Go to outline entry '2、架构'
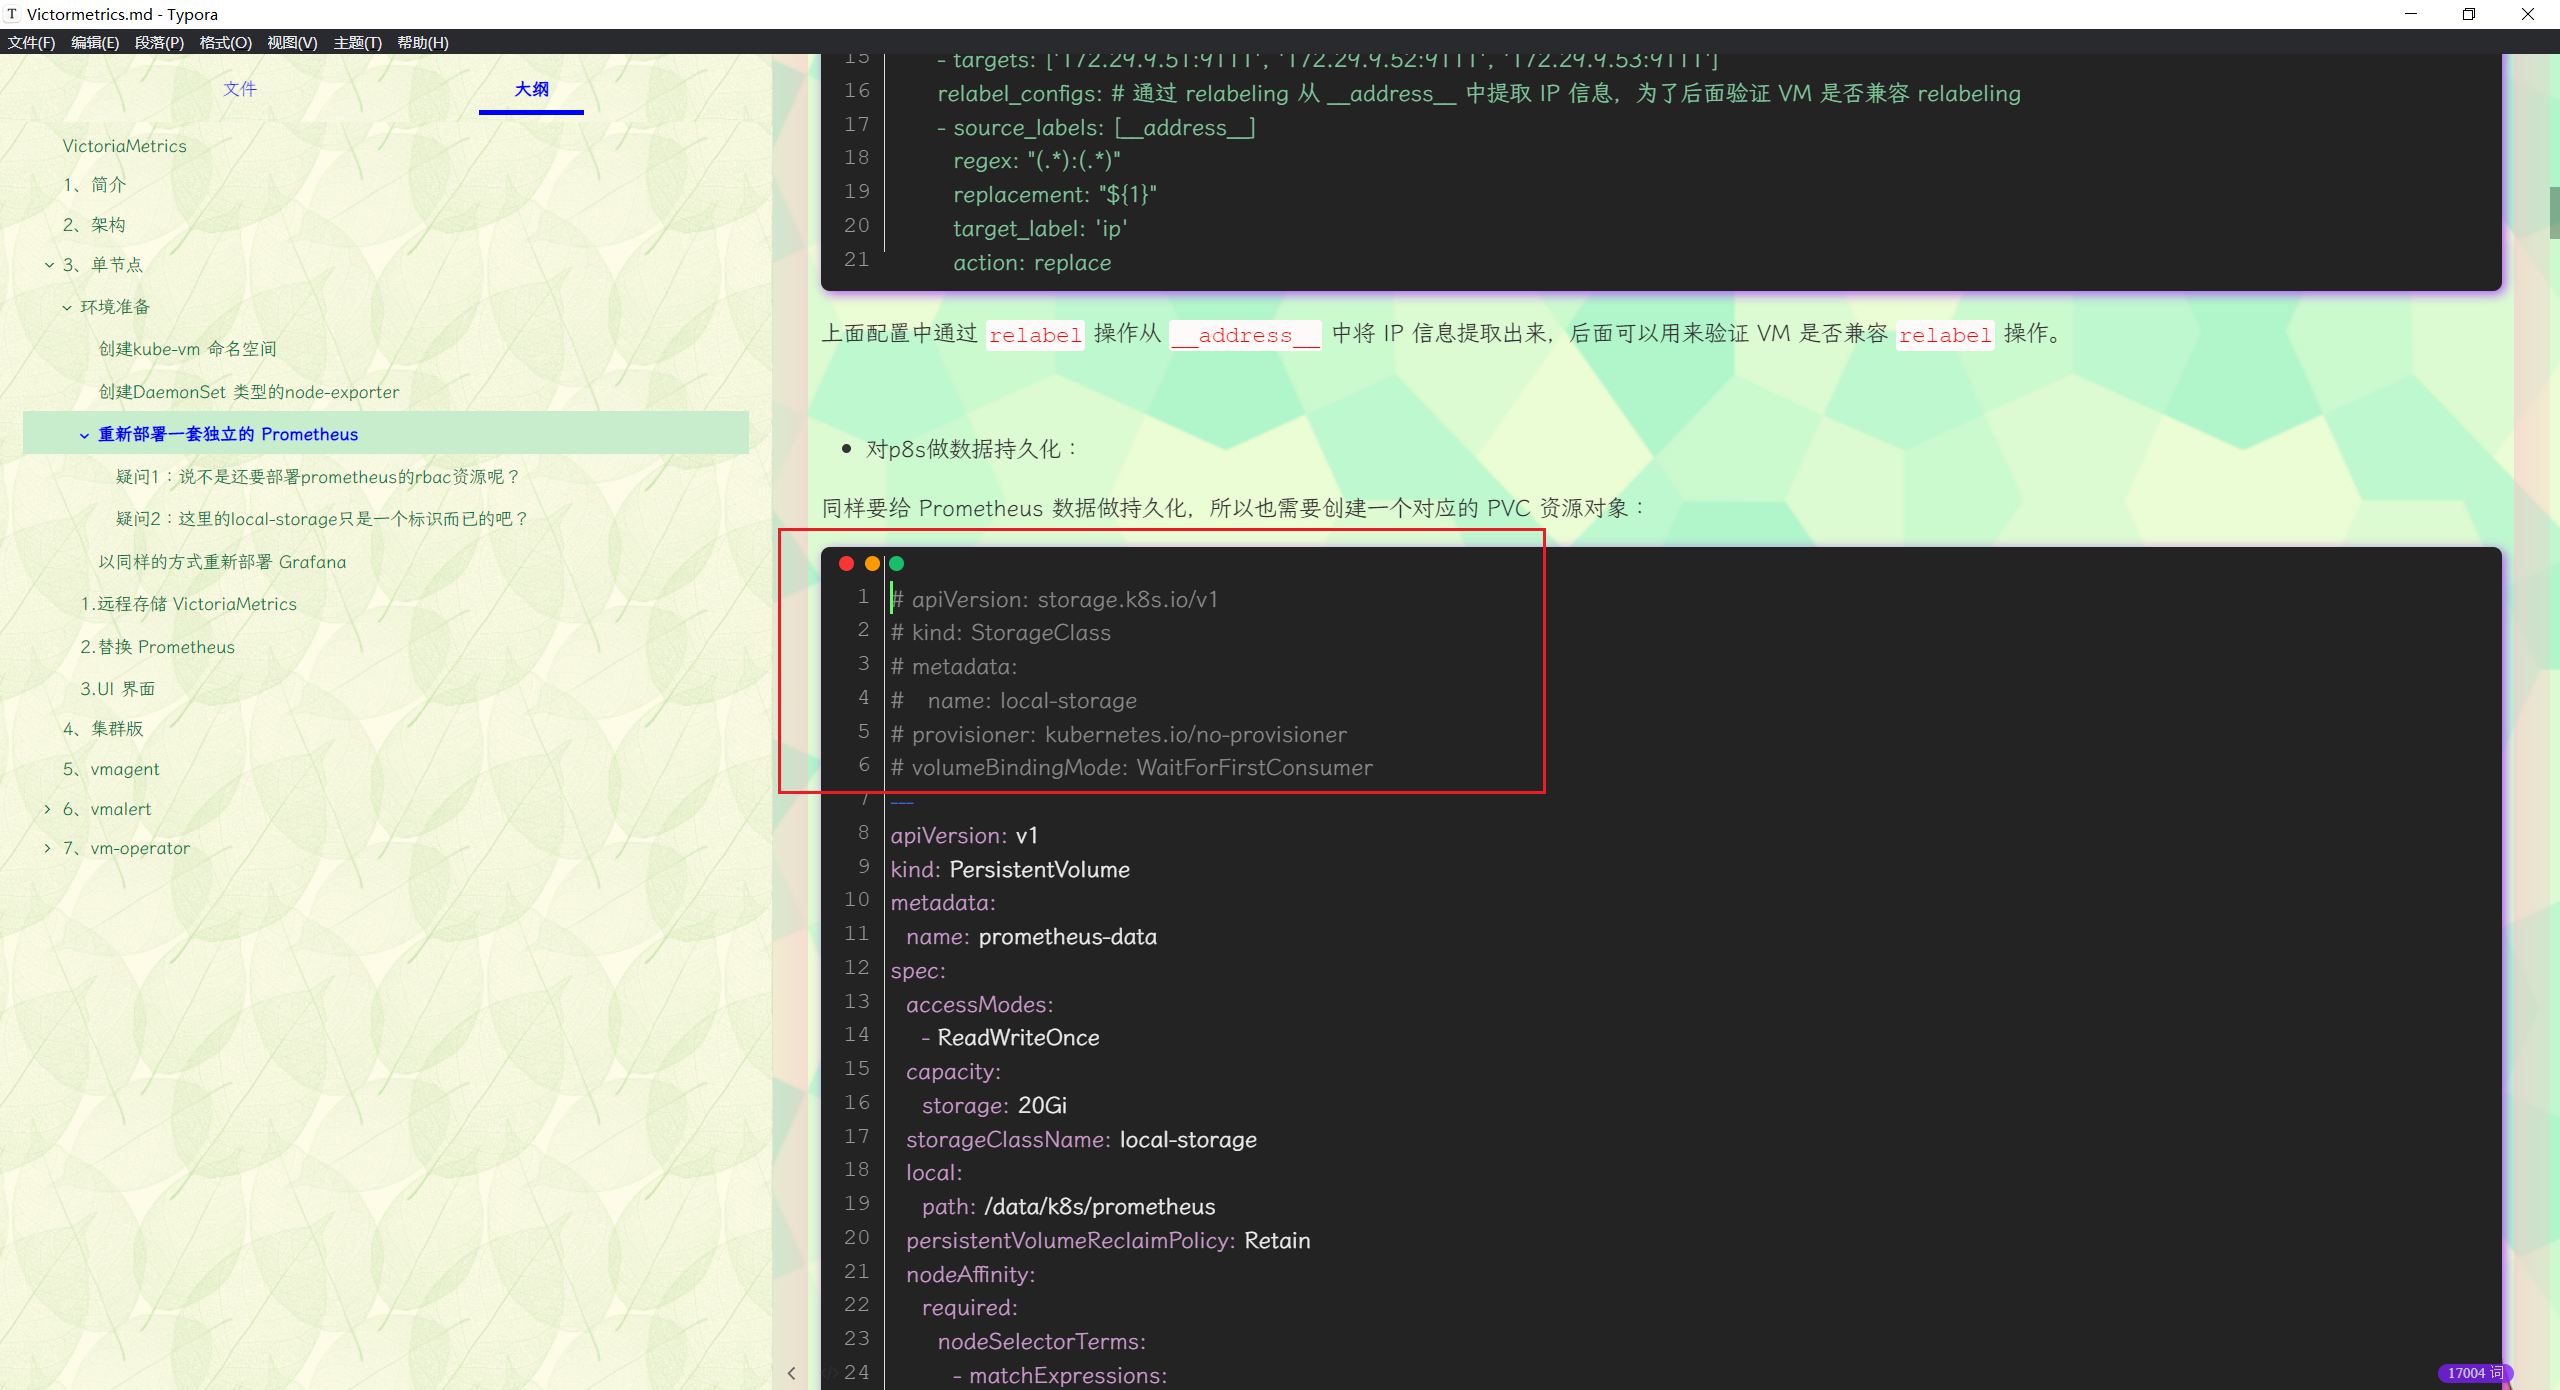This screenshot has height=1390, width=2560. [94, 225]
